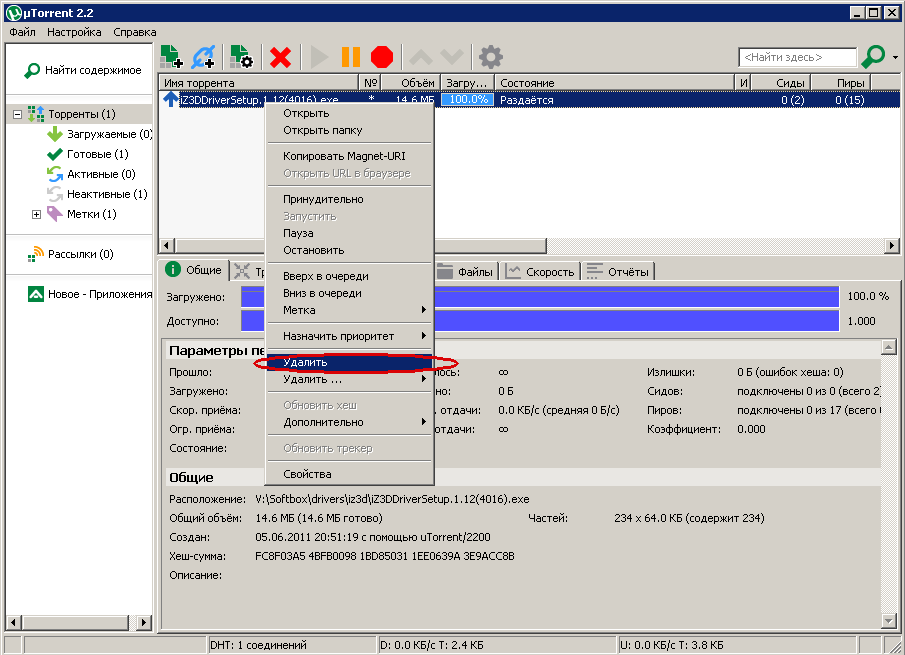905x655 pixels.
Task: Open the Настройка menu
Action: pos(74,32)
